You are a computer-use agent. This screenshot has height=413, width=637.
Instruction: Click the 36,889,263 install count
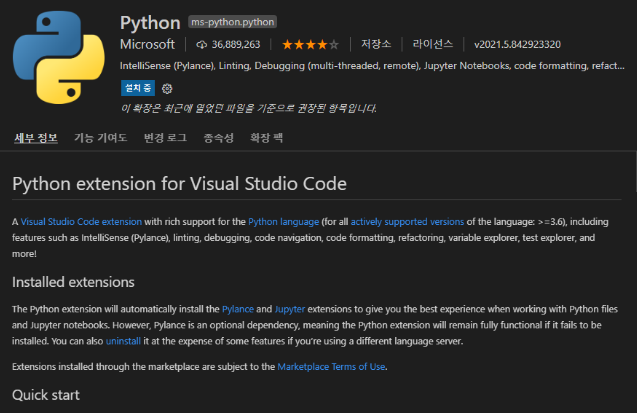pos(236,44)
